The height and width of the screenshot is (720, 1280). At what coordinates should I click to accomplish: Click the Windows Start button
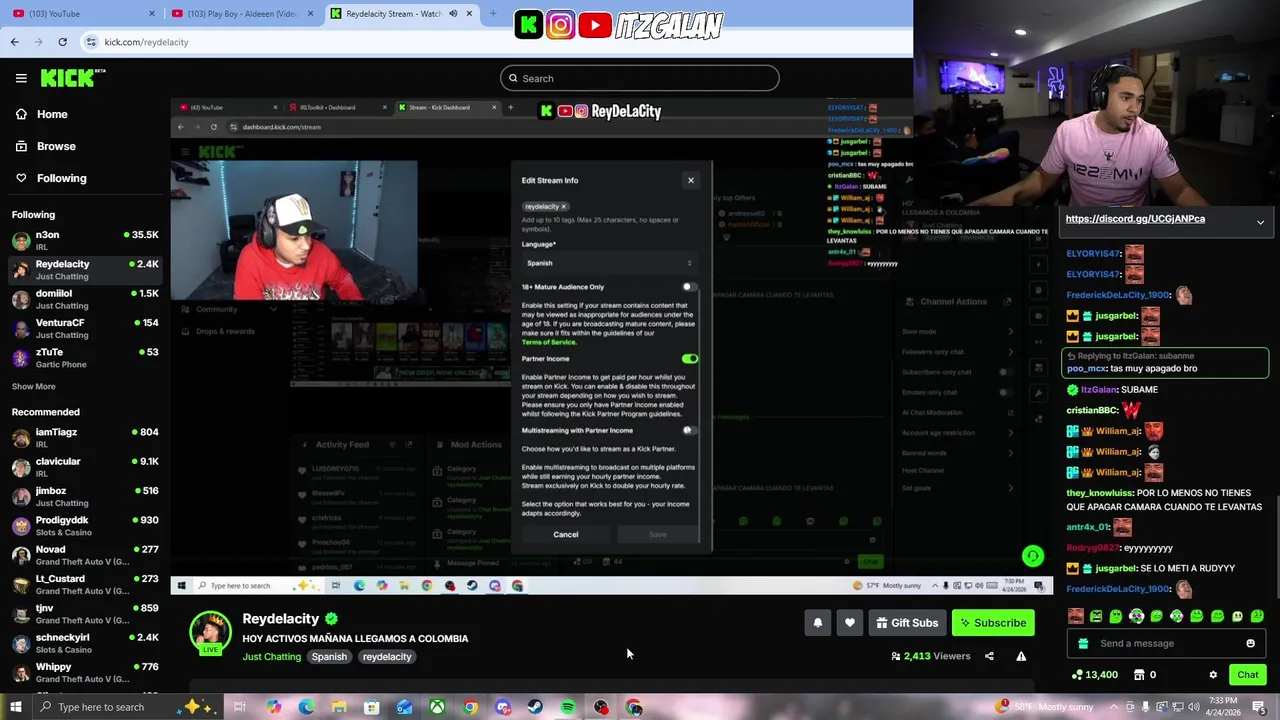[x=15, y=707]
